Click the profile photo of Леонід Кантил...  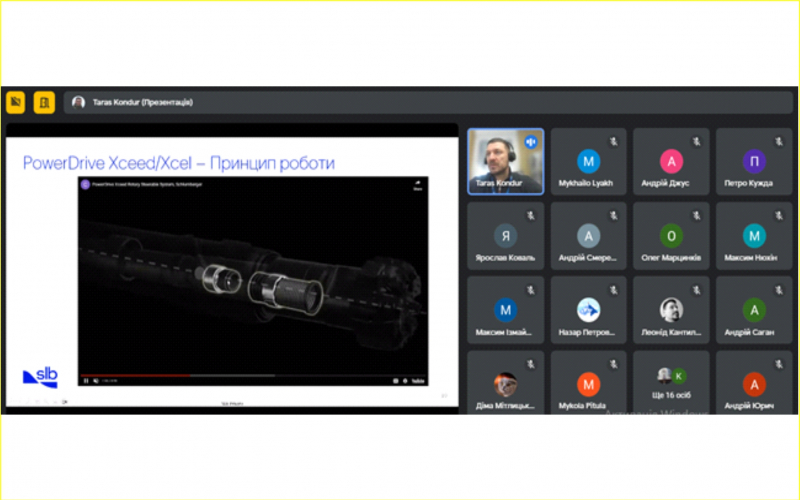point(671,310)
